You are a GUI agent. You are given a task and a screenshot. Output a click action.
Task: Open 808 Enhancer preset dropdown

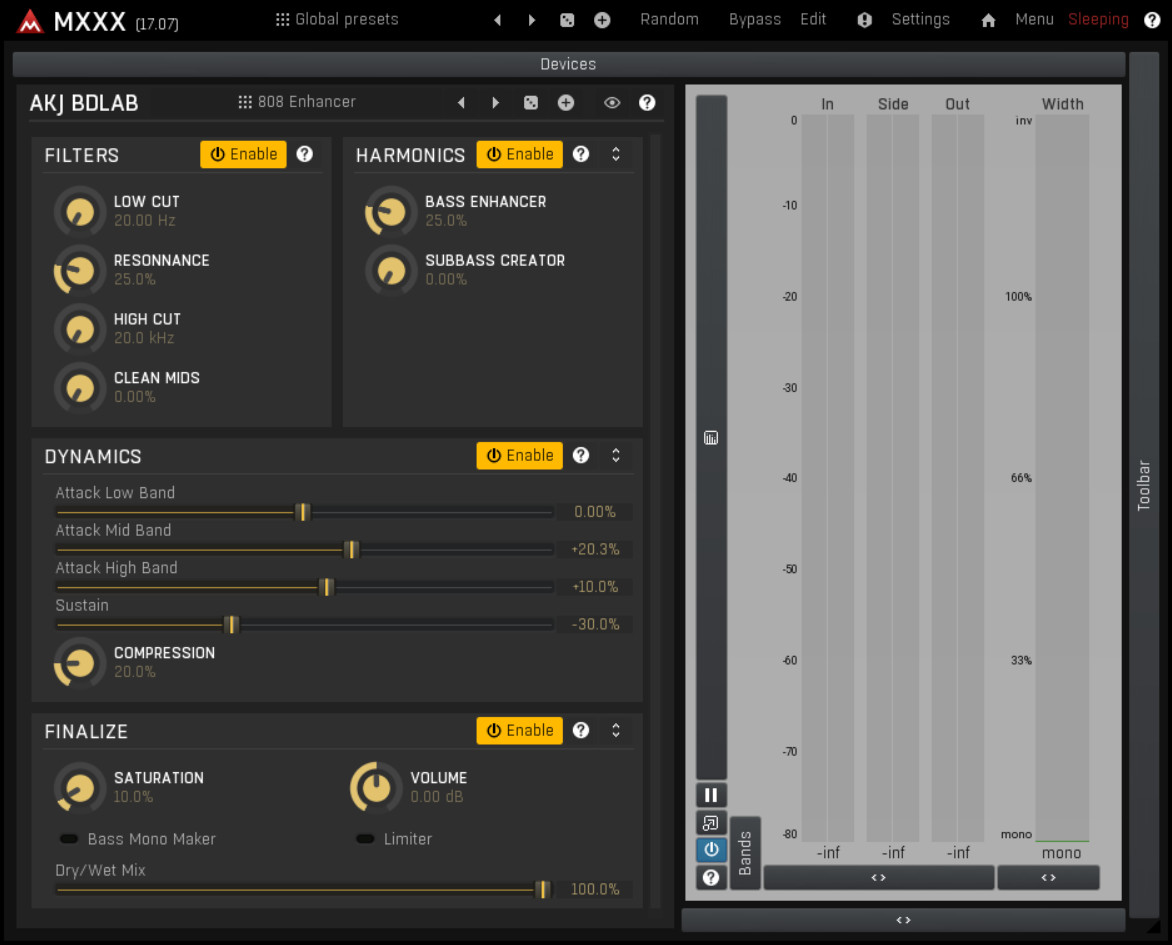coord(297,102)
